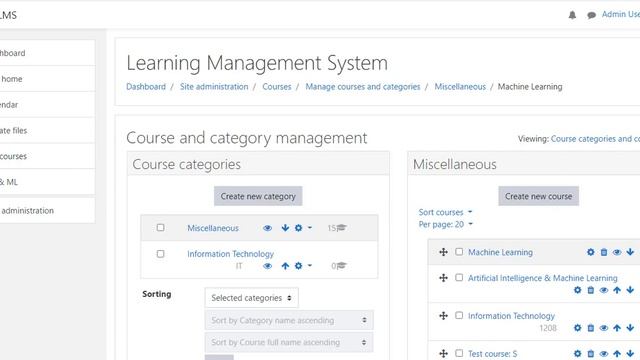Grab the move handle for Machine Learning course
The width and height of the screenshot is (640, 360).
[444, 252]
